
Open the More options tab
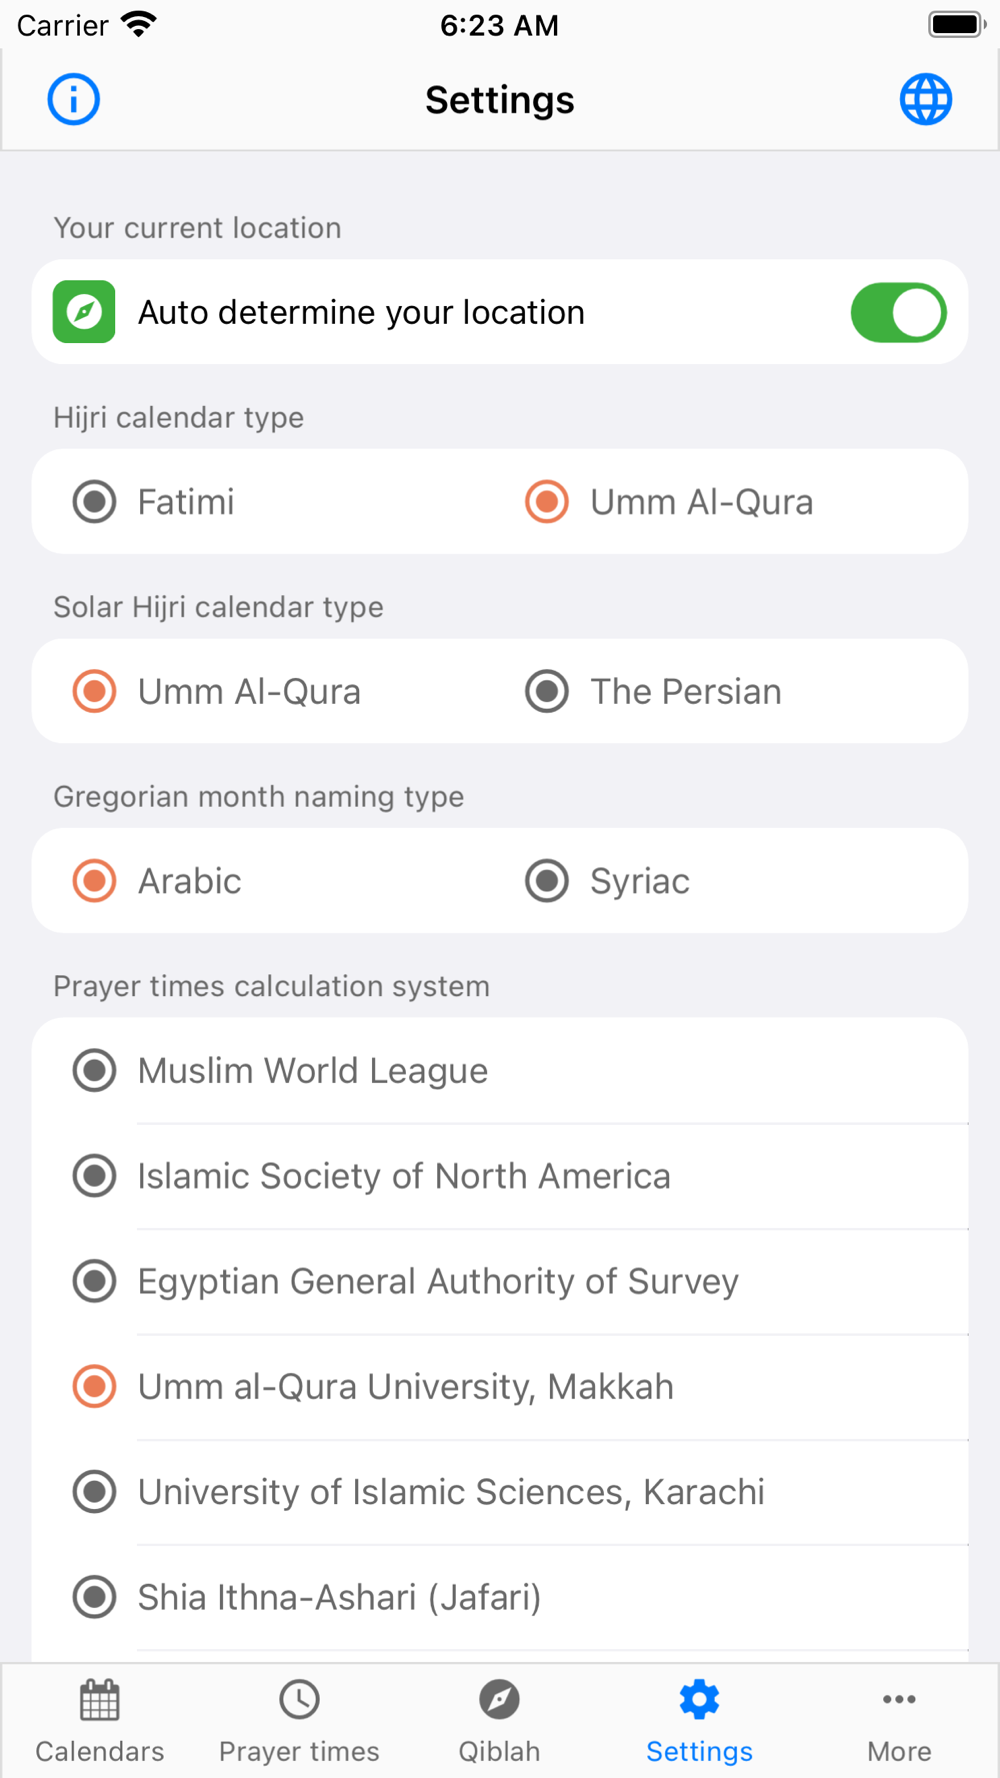(899, 1722)
